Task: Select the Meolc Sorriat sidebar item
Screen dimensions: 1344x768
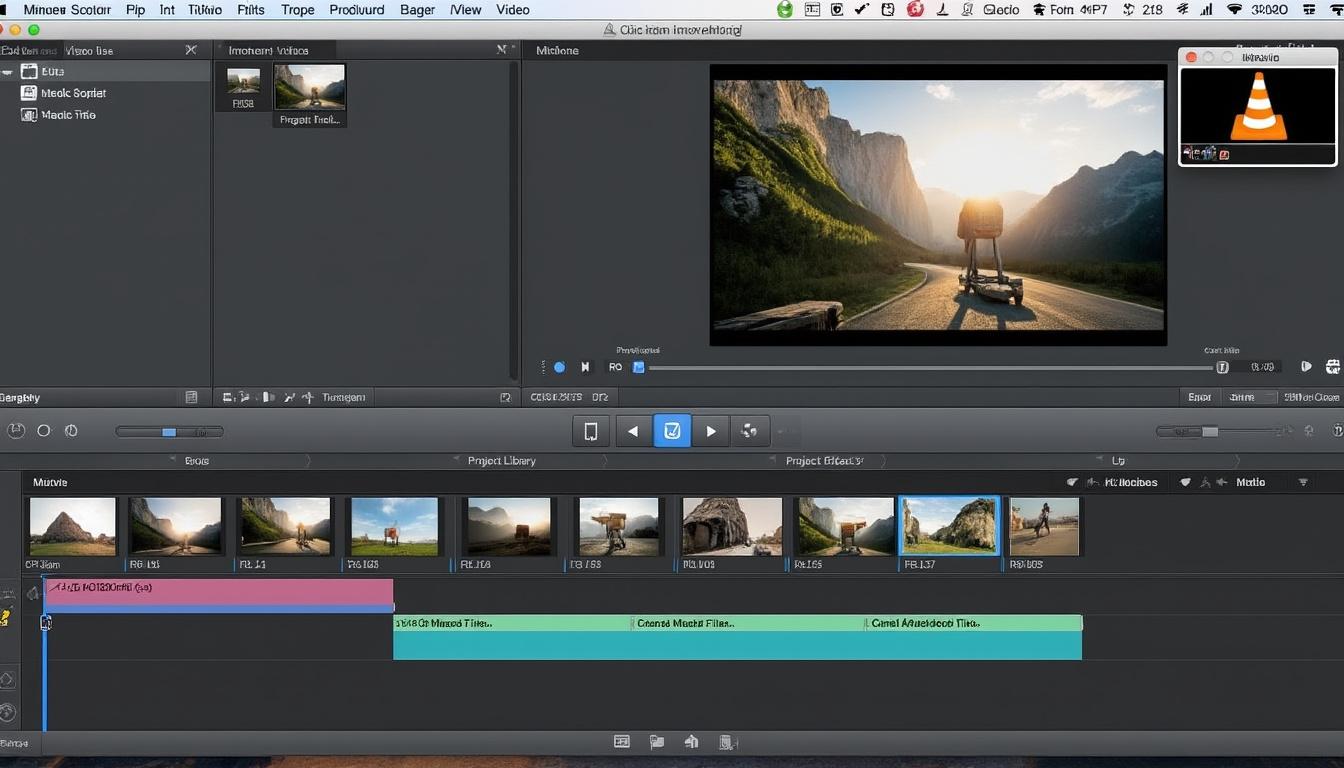Action: (73, 93)
